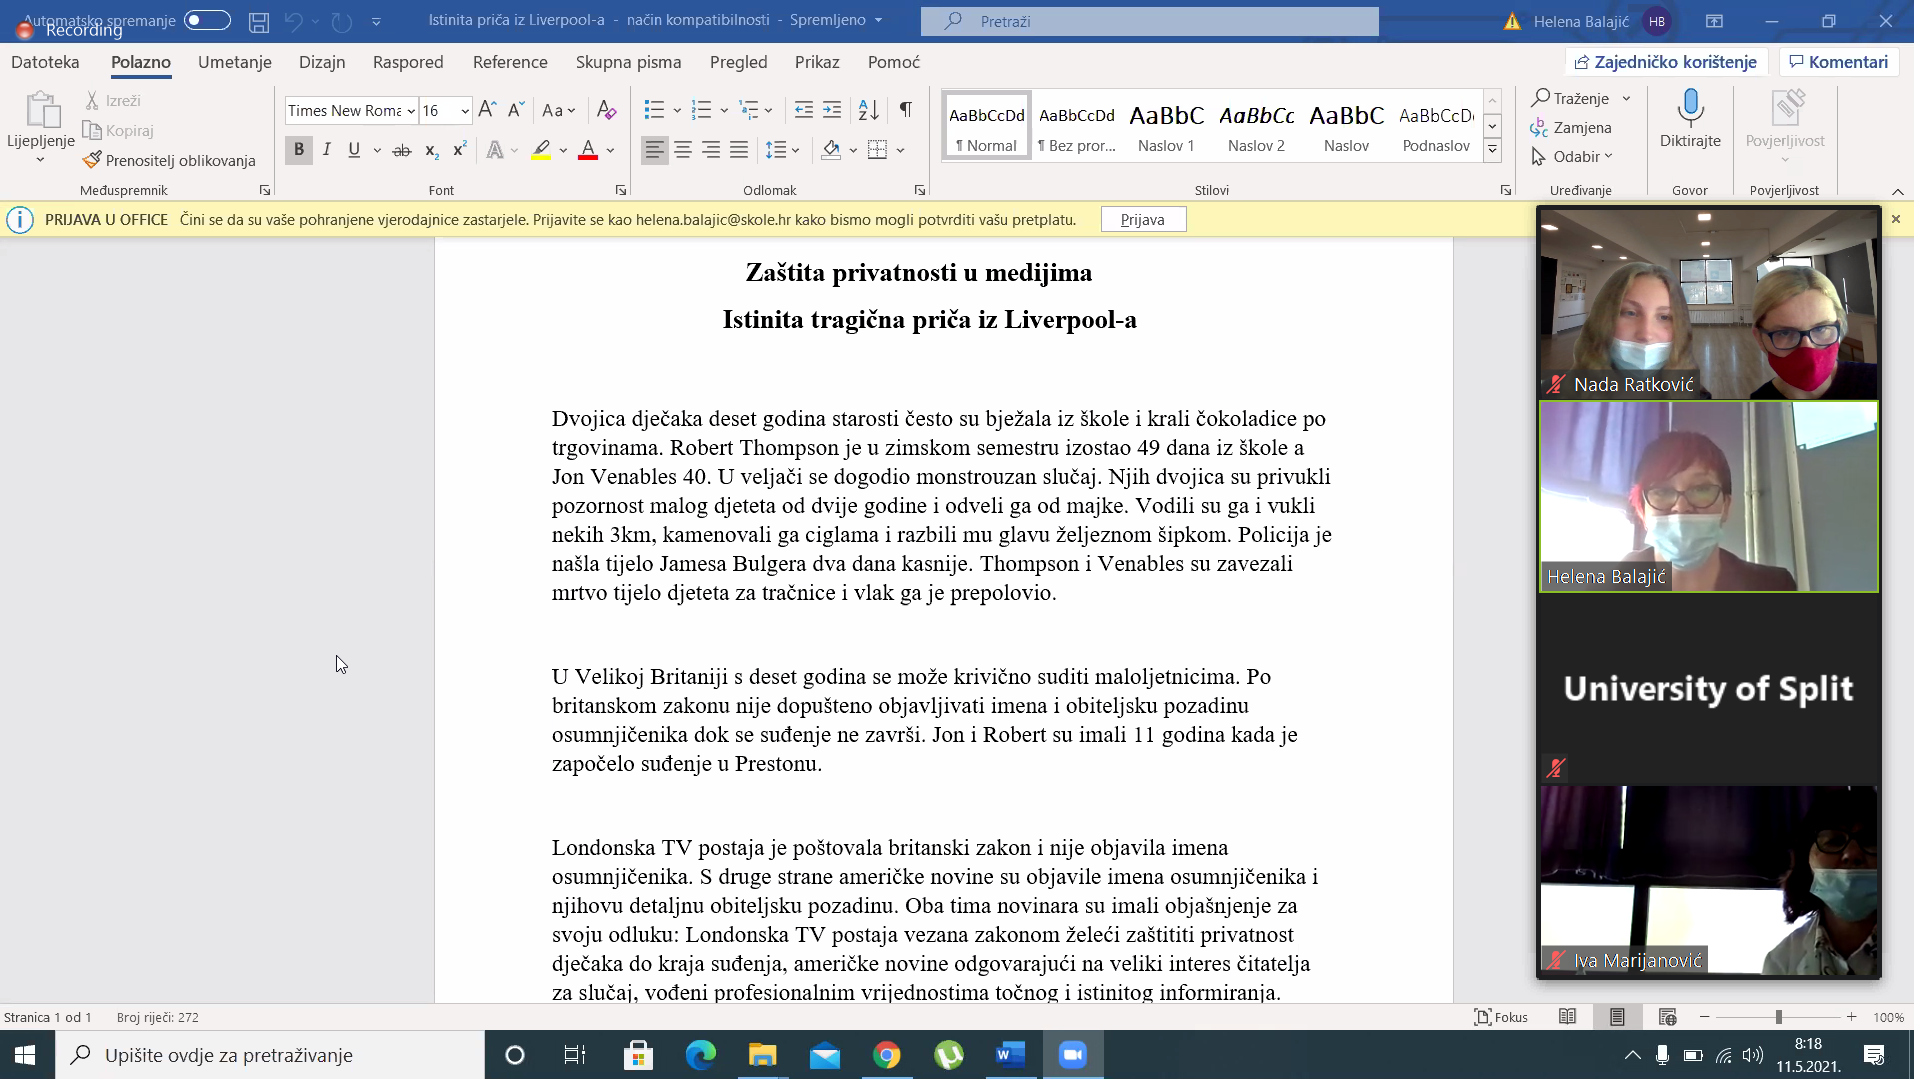Toggle strikethrough text
Screen dimensions: 1914x1079
(x=402, y=150)
